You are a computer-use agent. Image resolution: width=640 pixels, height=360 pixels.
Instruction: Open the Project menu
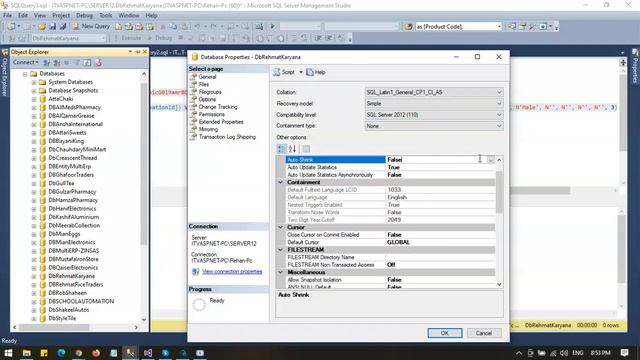(x=61, y=16)
